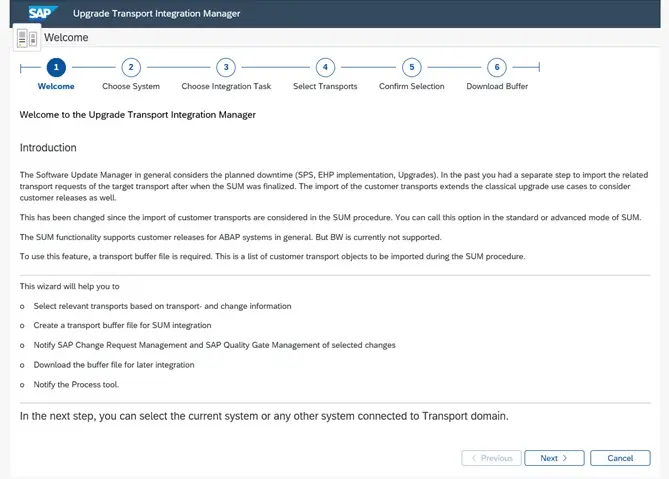The width and height of the screenshot is (669, 479).
Task: Go to step 2 Choose System circle
Action: coord(131,67)
